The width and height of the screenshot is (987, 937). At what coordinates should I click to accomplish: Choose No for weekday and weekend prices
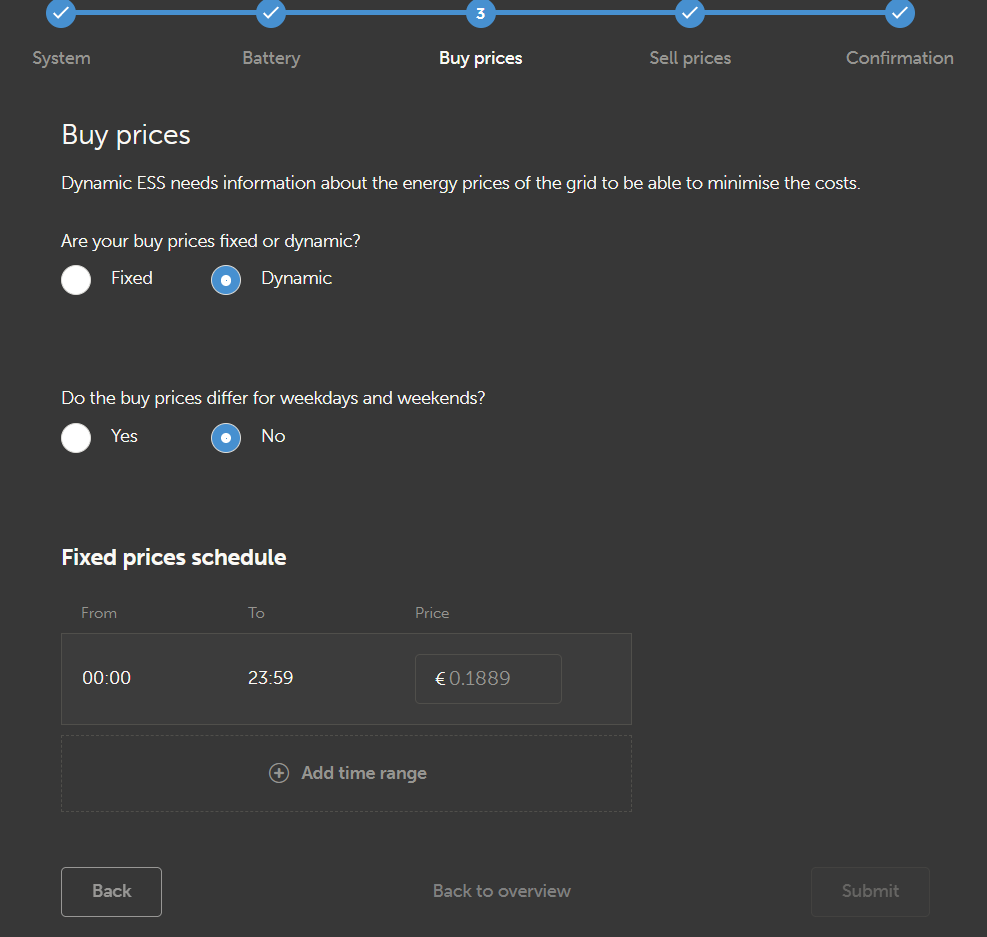point(226,438)
